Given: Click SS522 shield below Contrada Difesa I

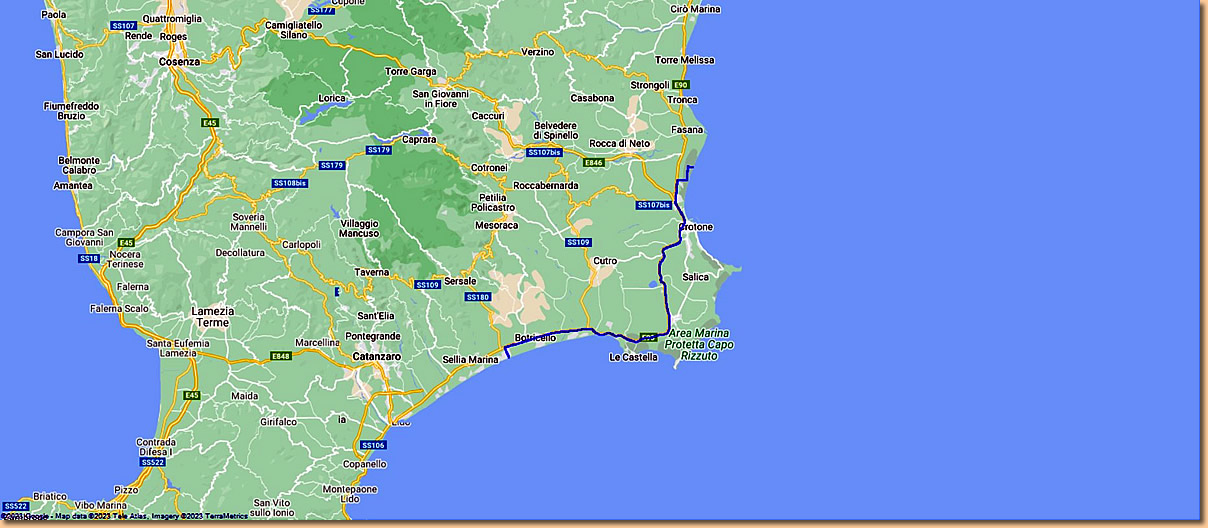Looking at the screenshot, I should [152, 462].
